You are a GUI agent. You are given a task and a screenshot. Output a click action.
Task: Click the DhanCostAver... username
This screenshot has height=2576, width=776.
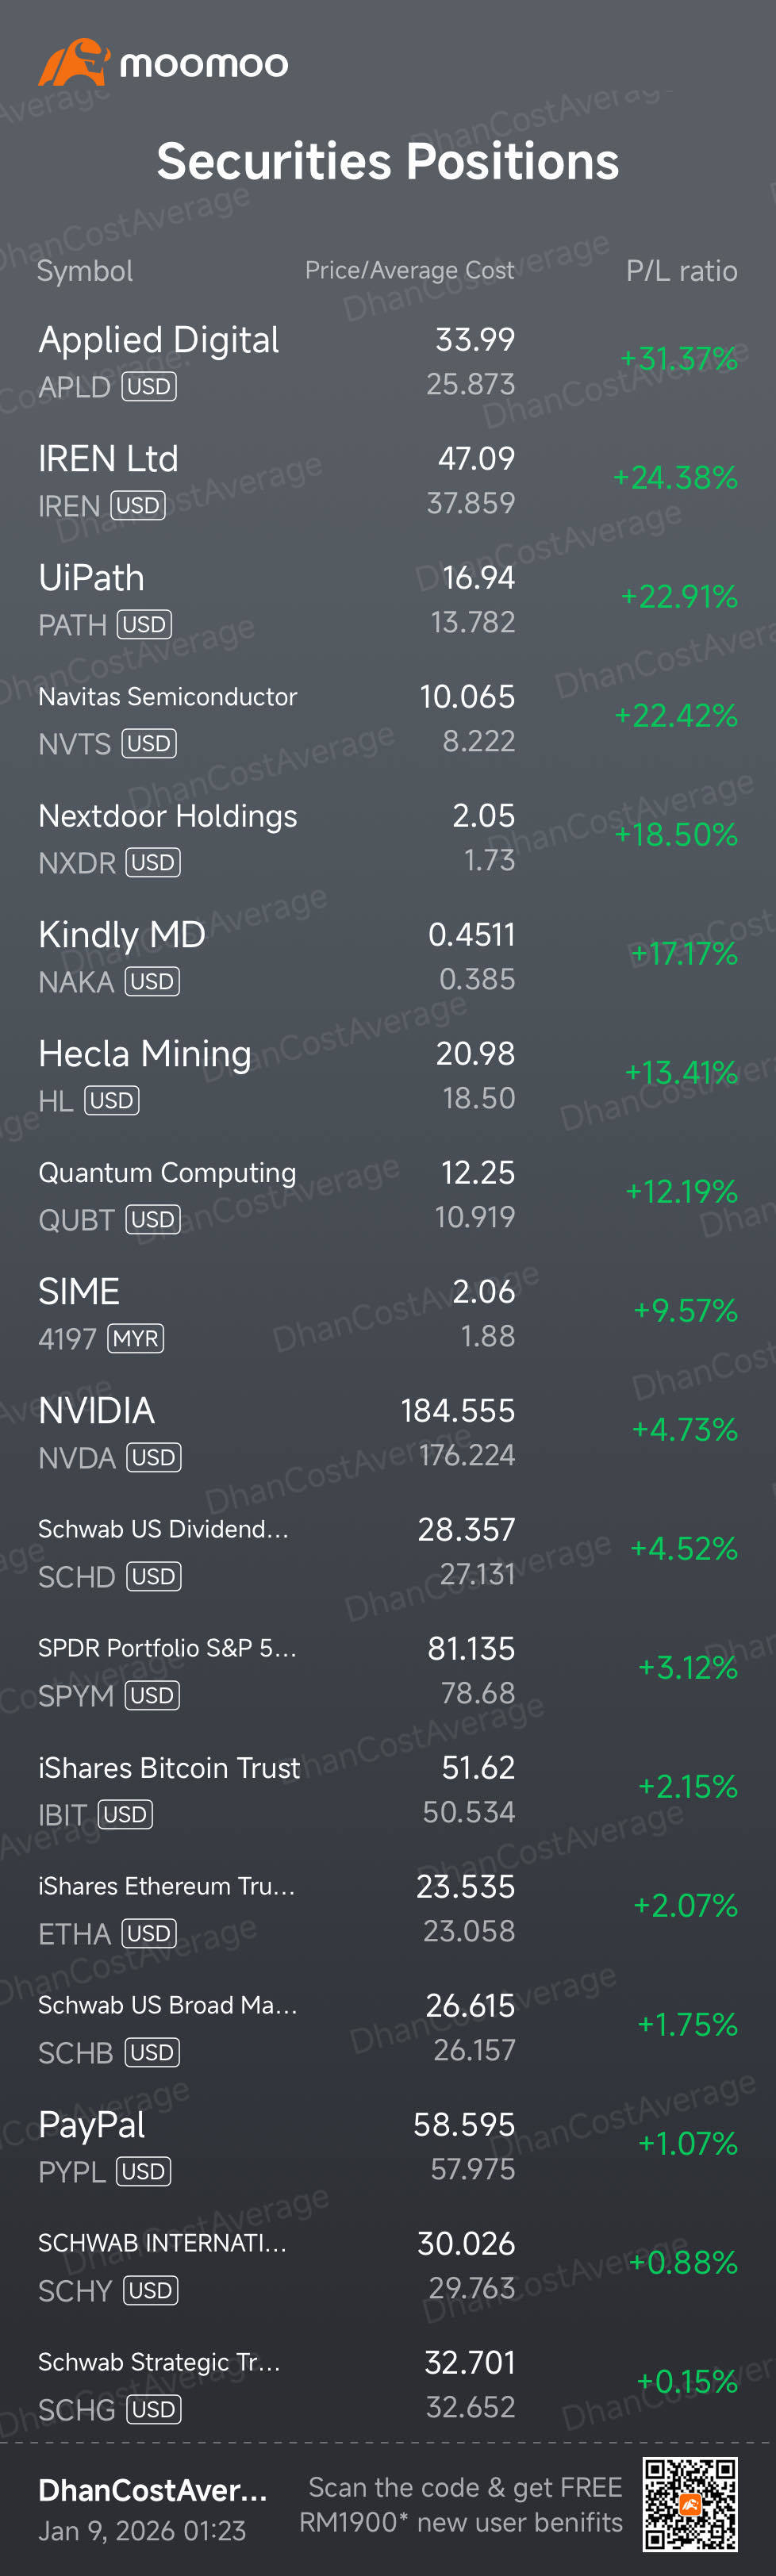(x=153, y=2490)
